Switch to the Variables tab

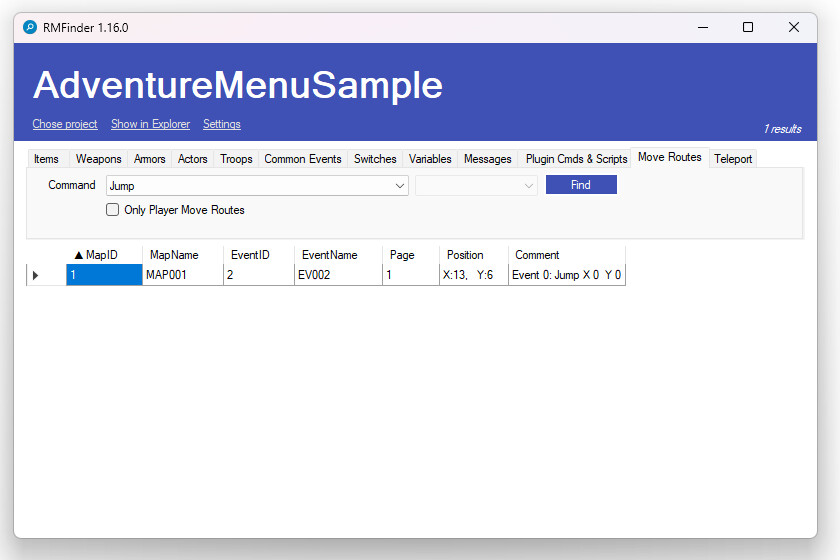[x=430, y=159]
